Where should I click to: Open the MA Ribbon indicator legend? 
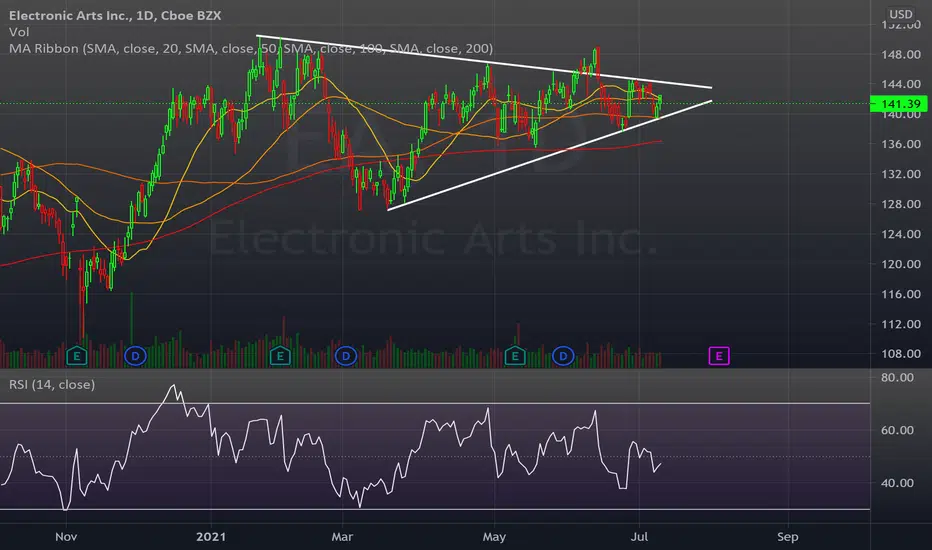(x=251, y=49)
